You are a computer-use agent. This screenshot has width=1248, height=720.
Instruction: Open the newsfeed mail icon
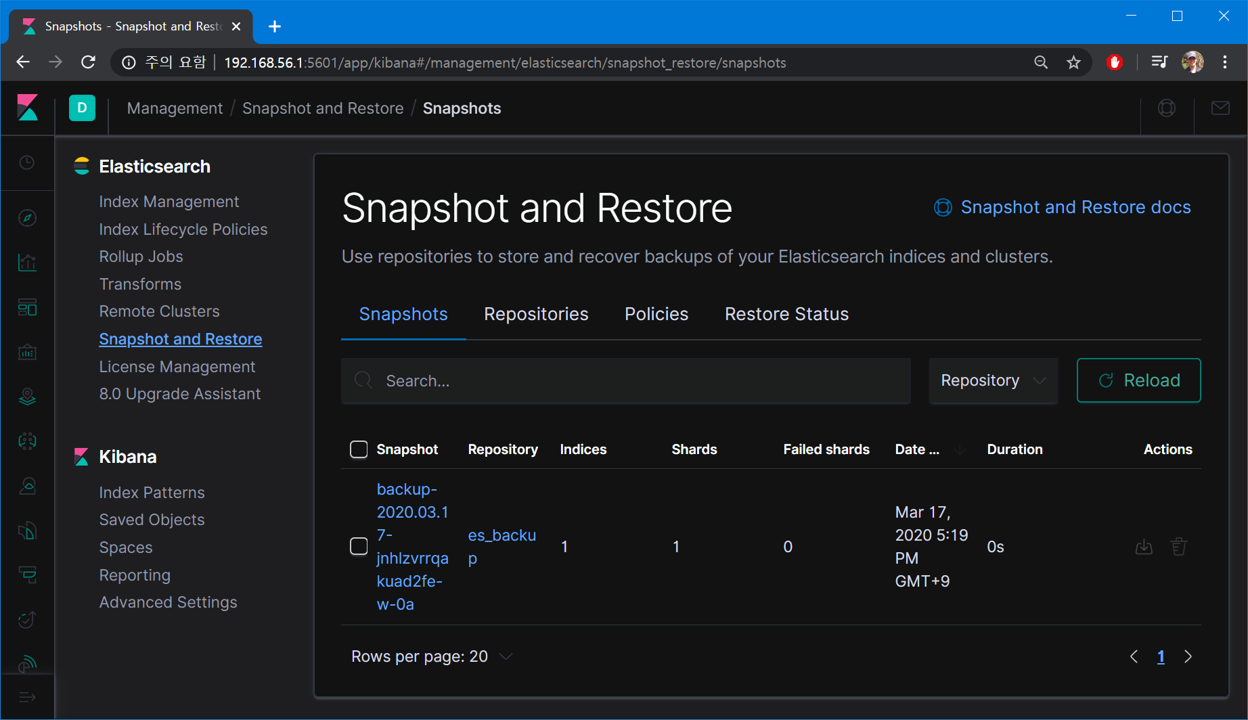[x=1220, y=108]
